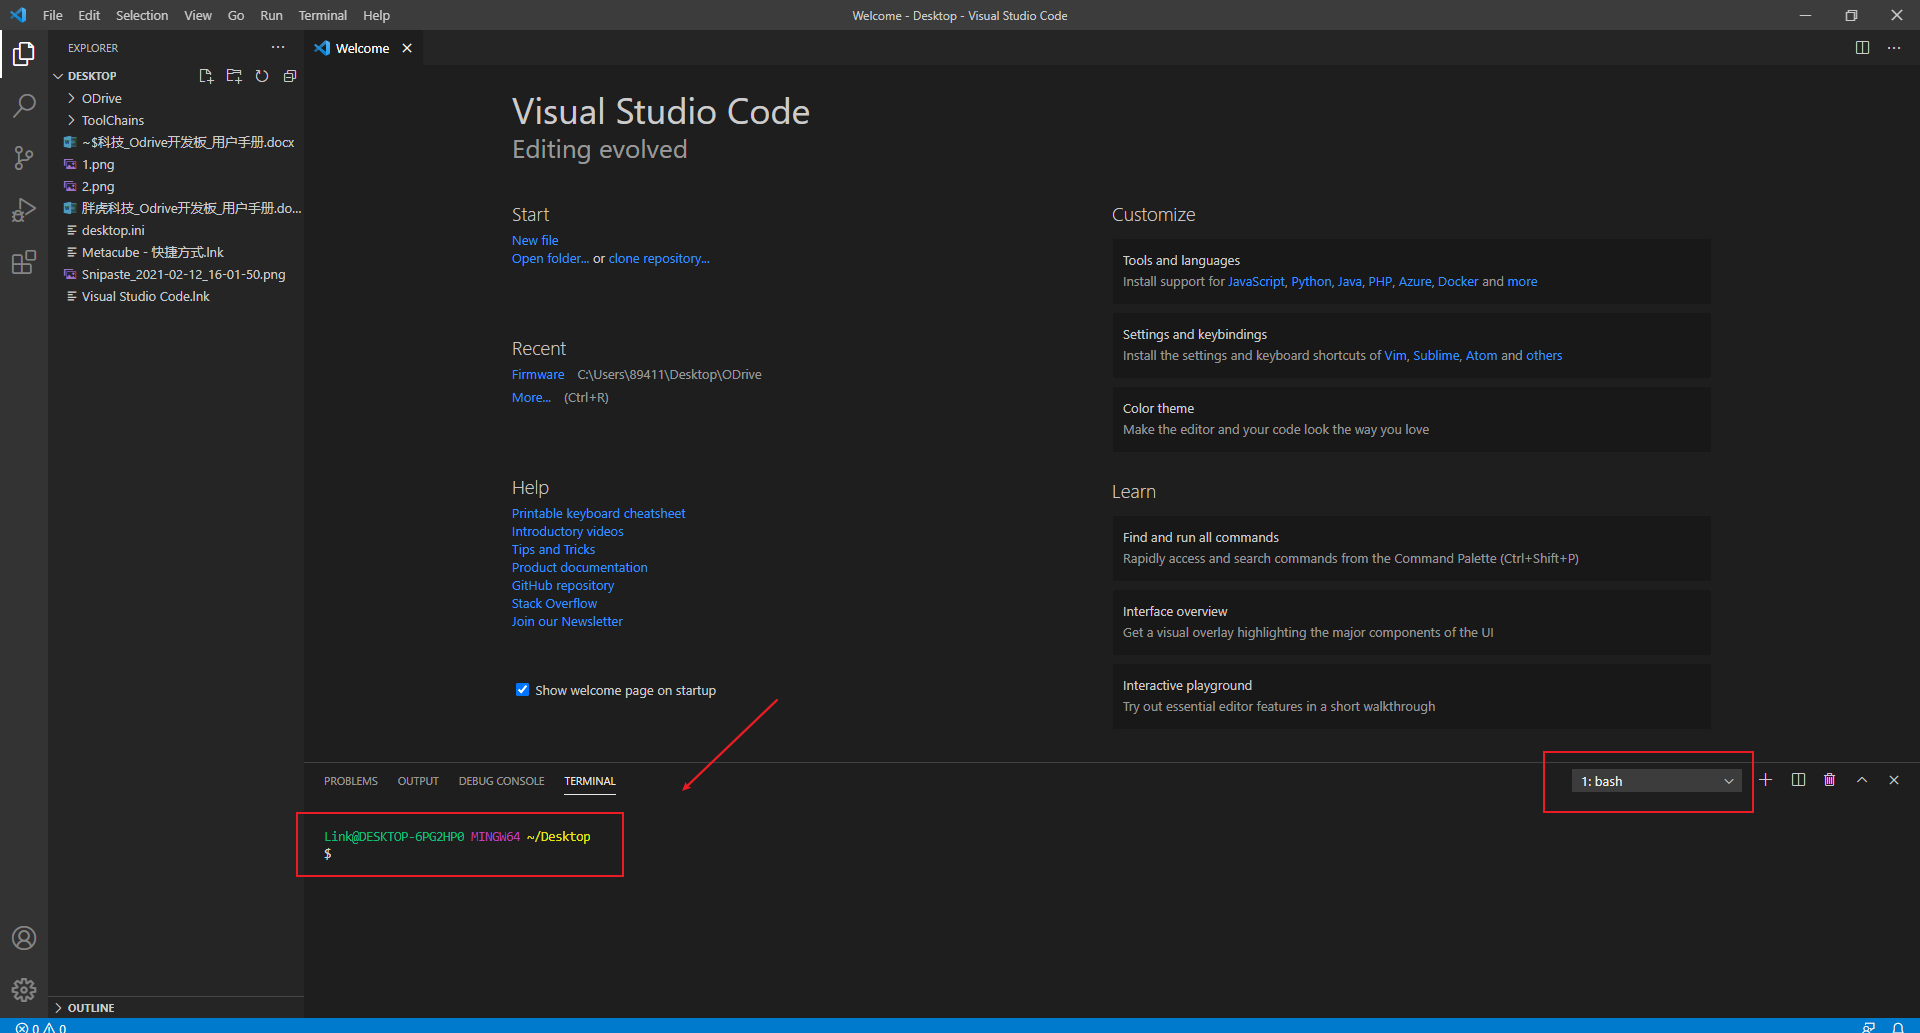1920x1033 pixels.
Task: Switch to the DEBUG CONSOLE tab
Action: point(502,781)
